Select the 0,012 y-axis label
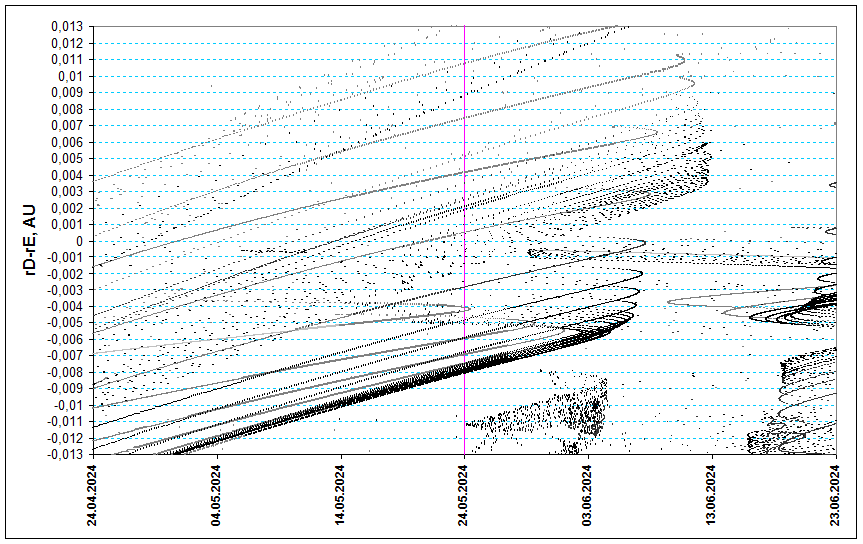 tap(68, 43)
